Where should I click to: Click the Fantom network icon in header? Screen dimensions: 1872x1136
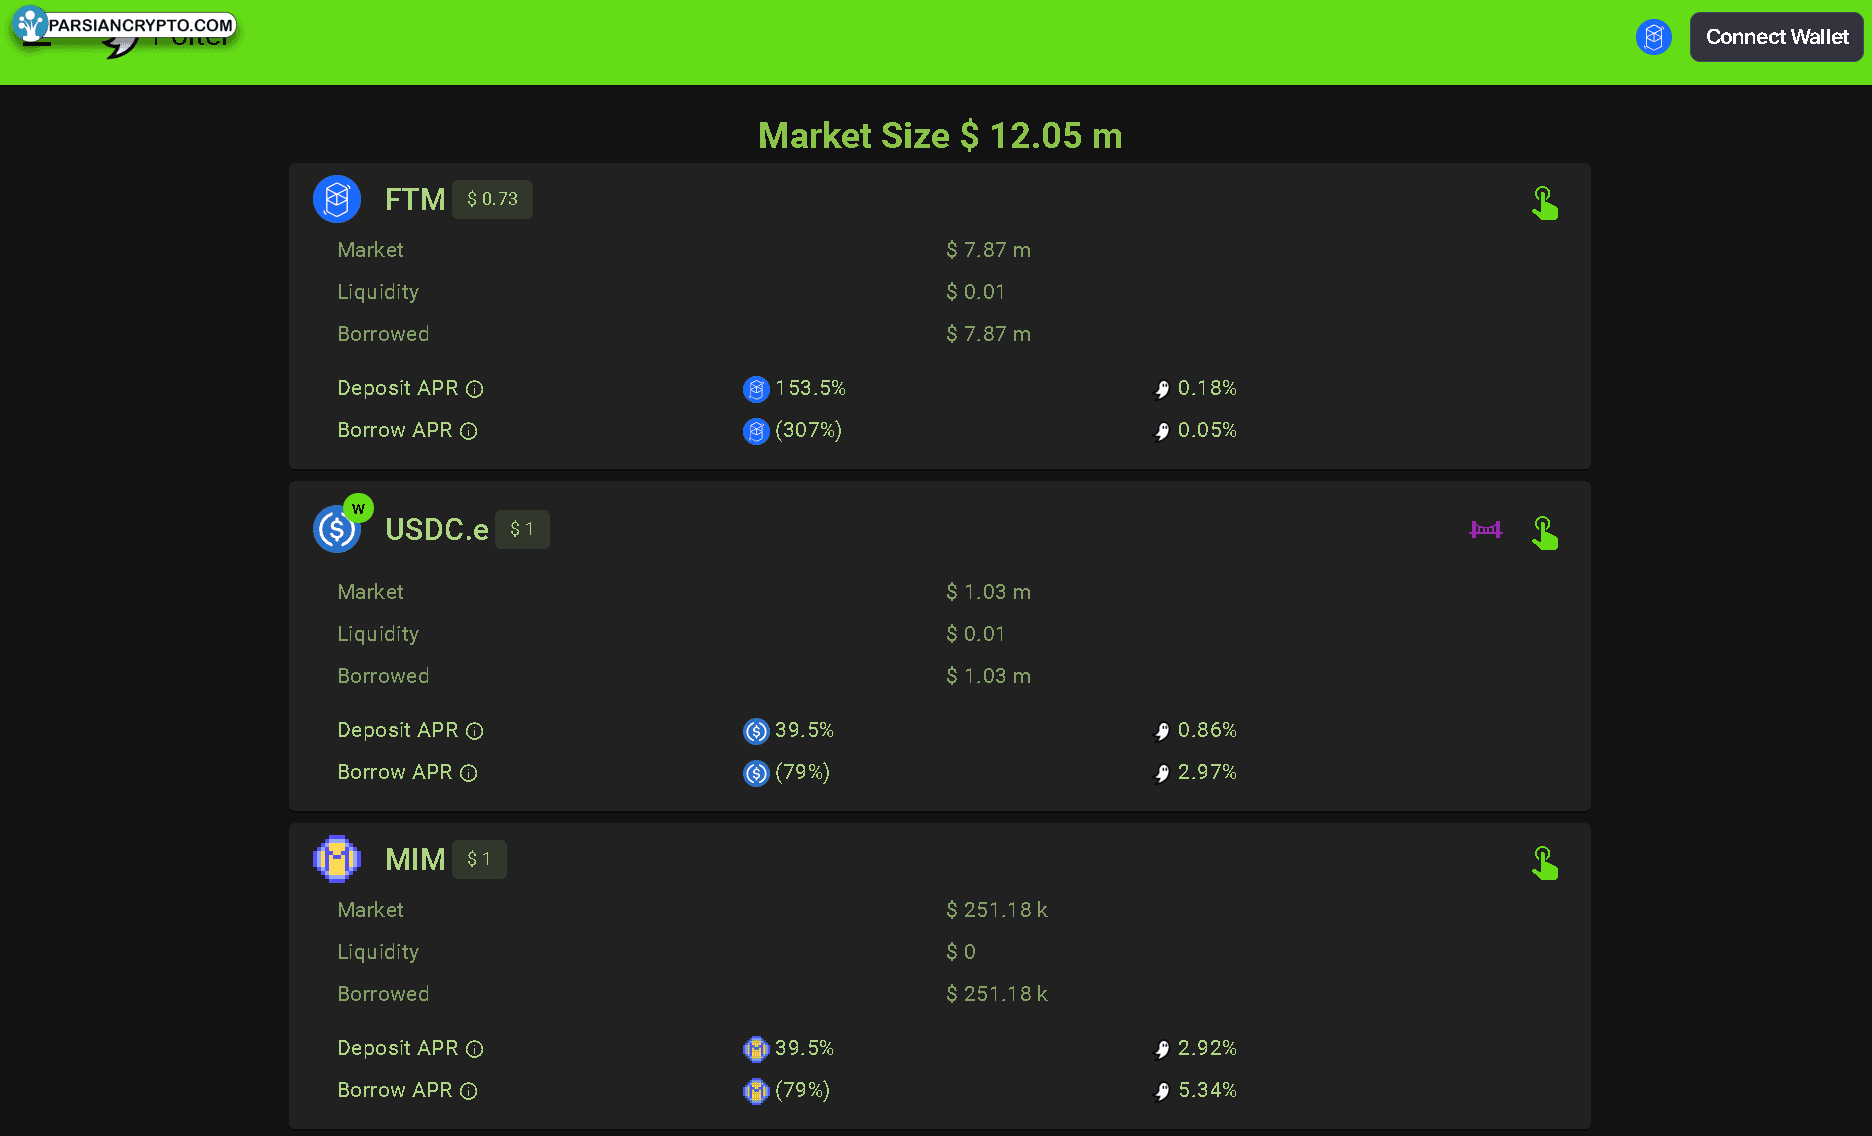click(1653, 37)
